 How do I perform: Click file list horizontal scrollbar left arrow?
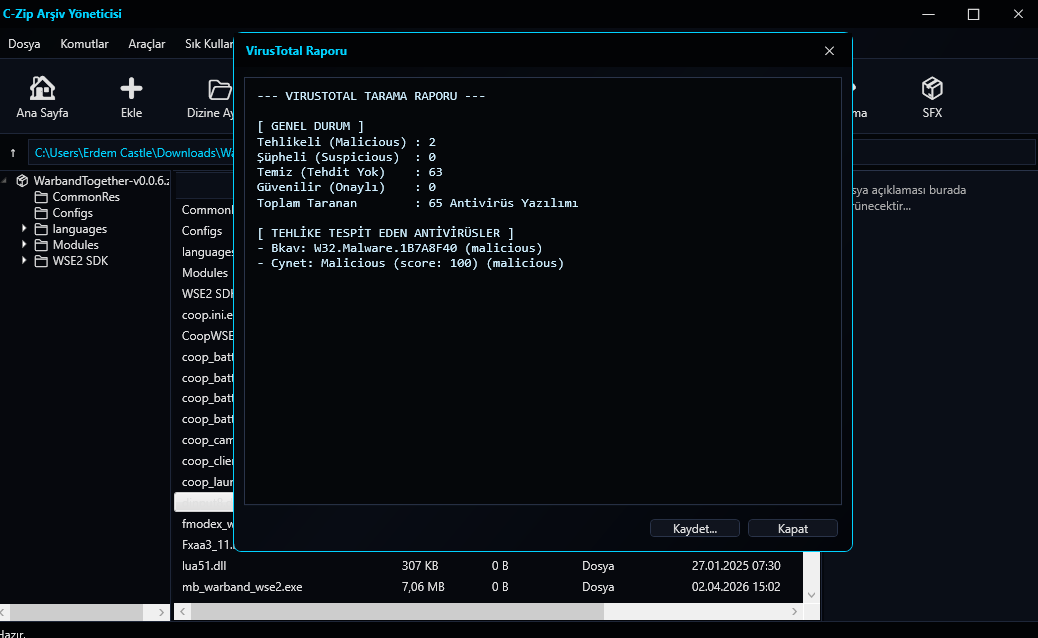183,612
